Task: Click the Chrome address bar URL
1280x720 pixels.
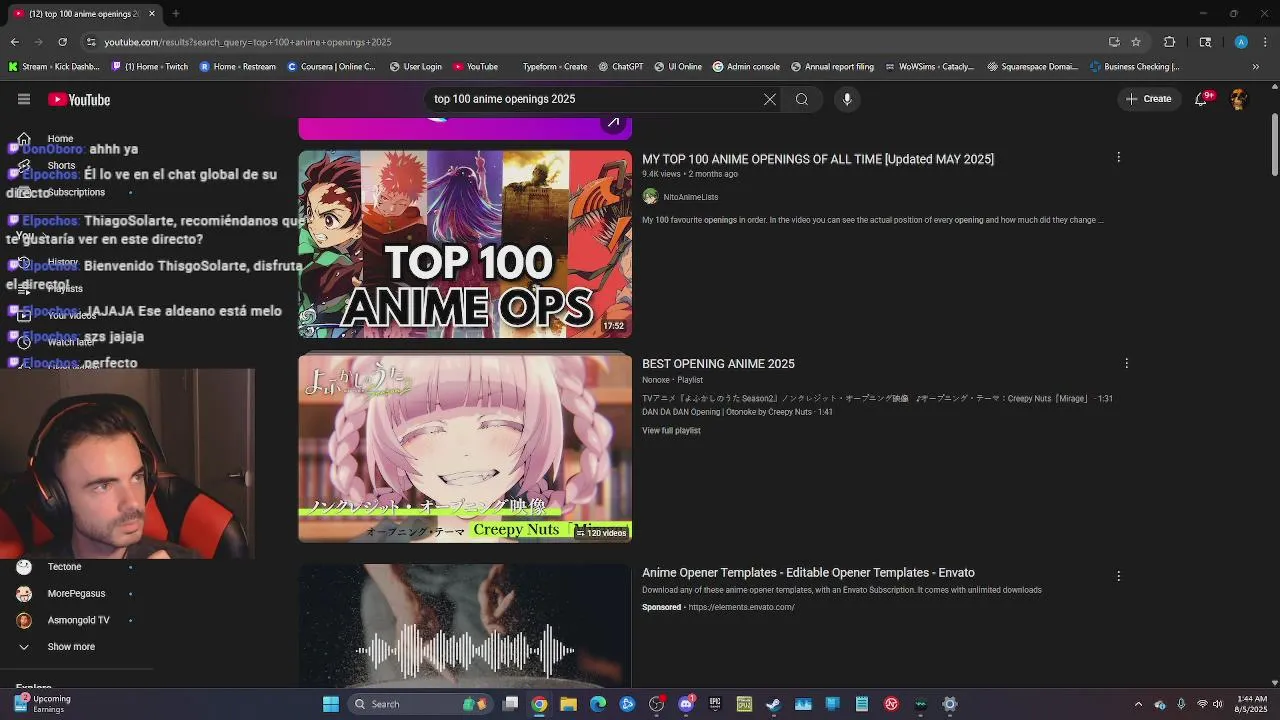Action: 248,42
